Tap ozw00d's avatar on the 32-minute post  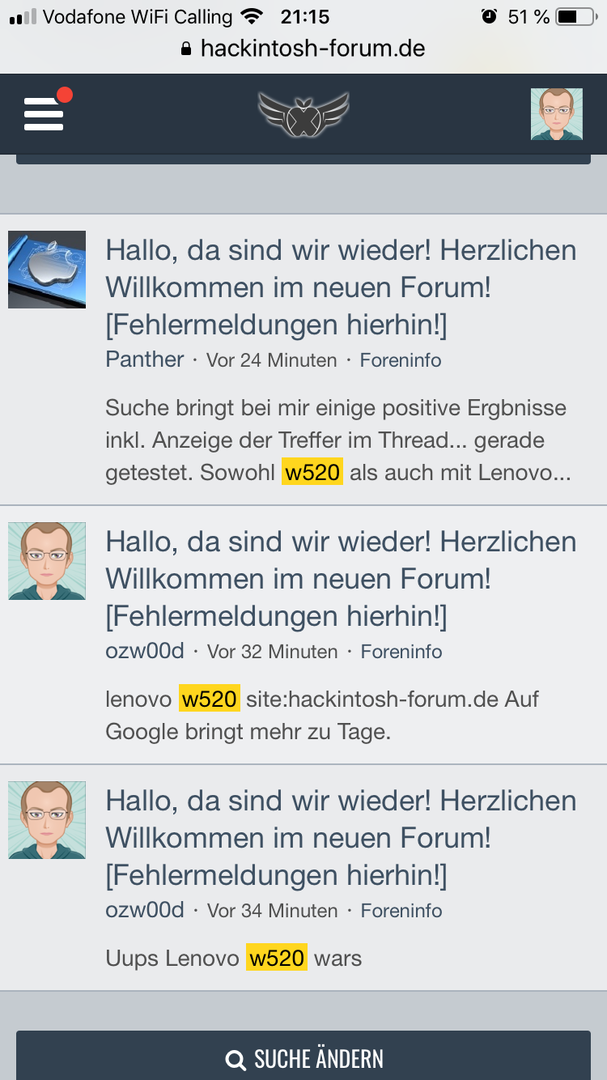tap(47, 560)
